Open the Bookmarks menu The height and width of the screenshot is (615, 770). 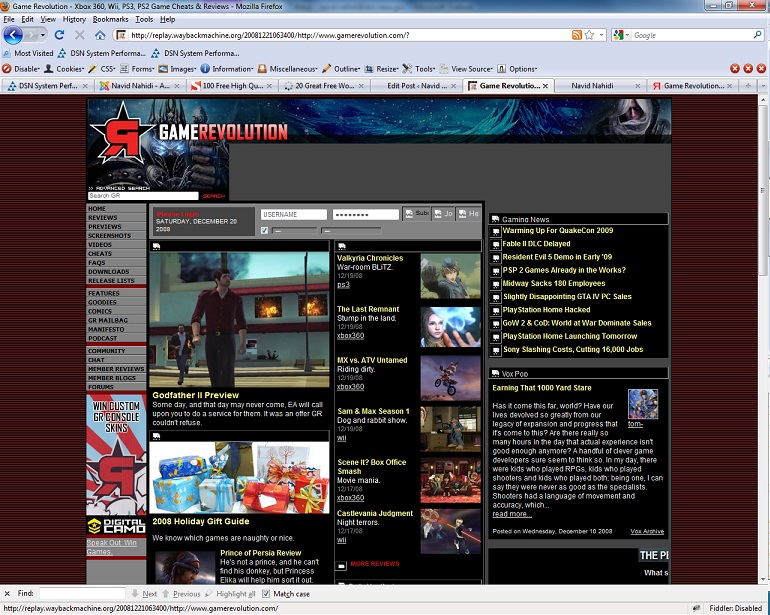tap(110, 19)
